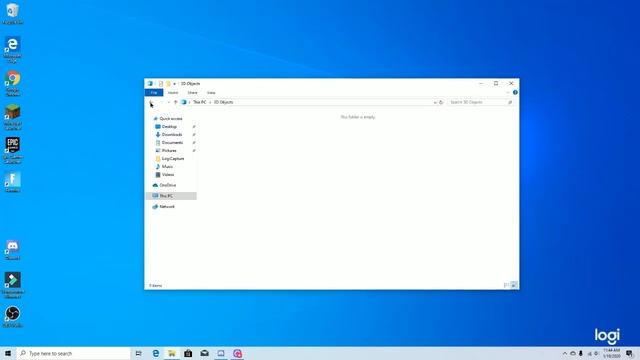The image size is (640, 360).
Task: Open the Recycle Bin desktop icon
Action: click(x=12, y=13)
